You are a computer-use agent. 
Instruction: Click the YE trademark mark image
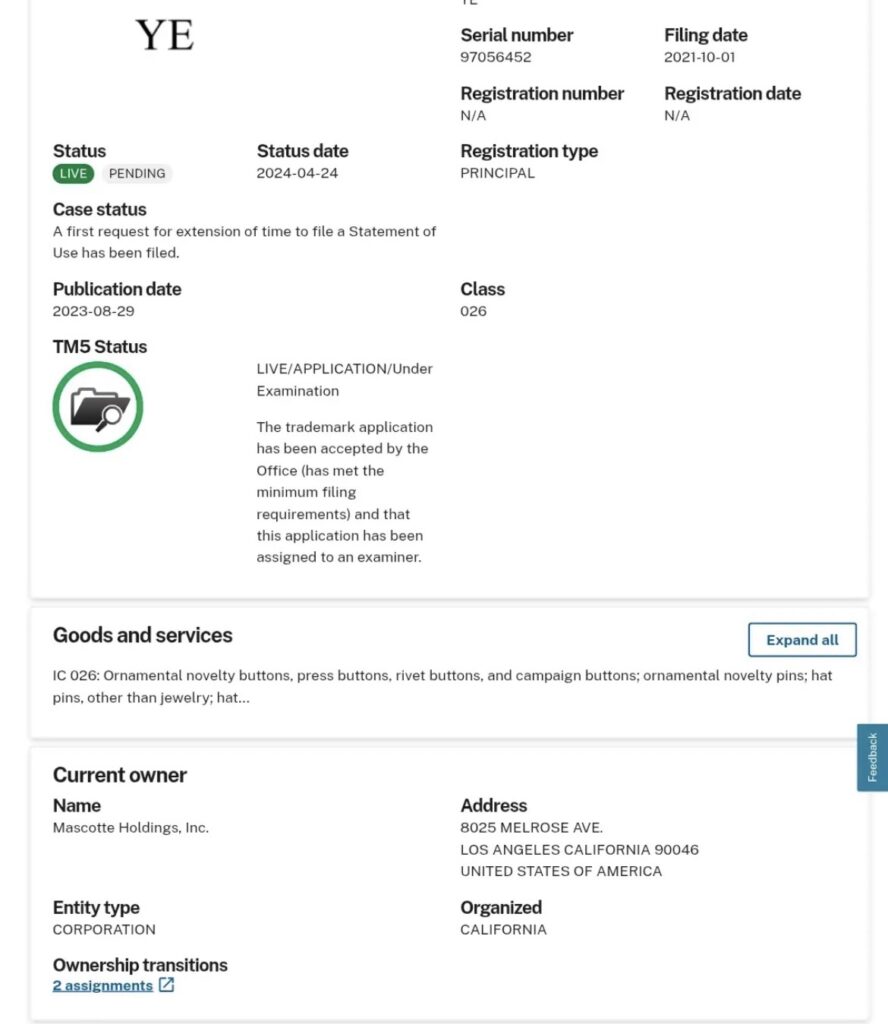pyautogui.click(x=165, y=35)
